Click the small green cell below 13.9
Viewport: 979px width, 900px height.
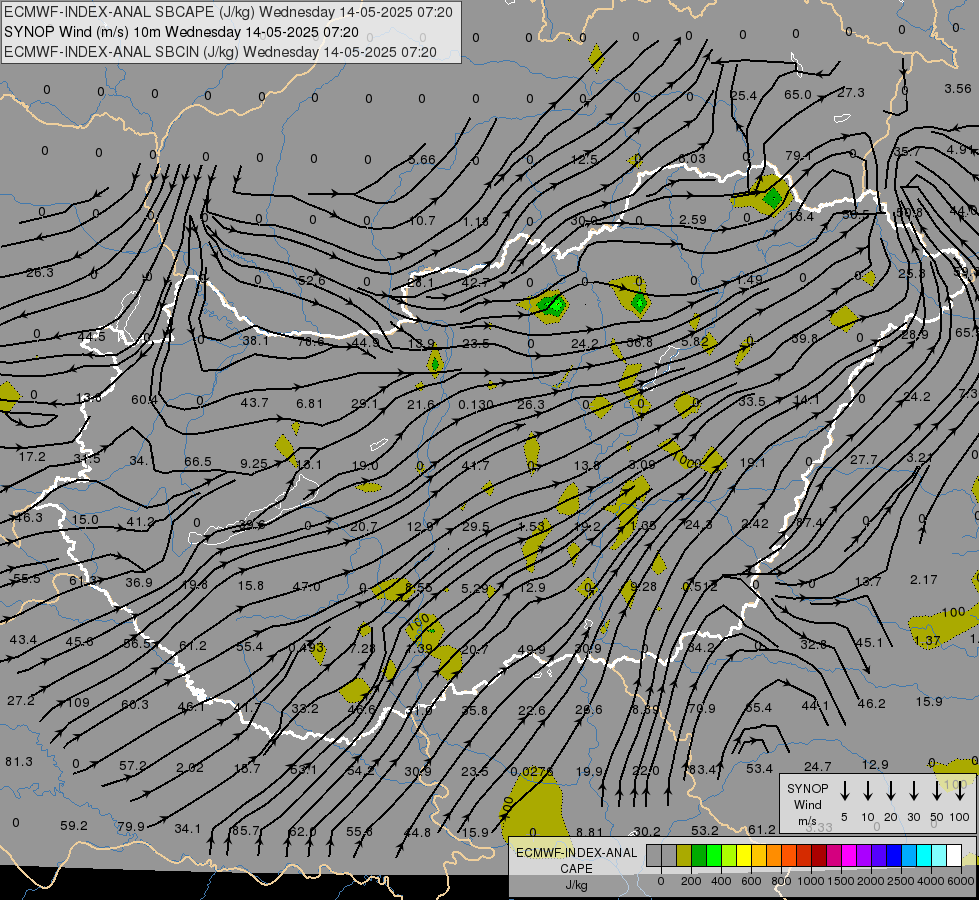coord(435,363)
